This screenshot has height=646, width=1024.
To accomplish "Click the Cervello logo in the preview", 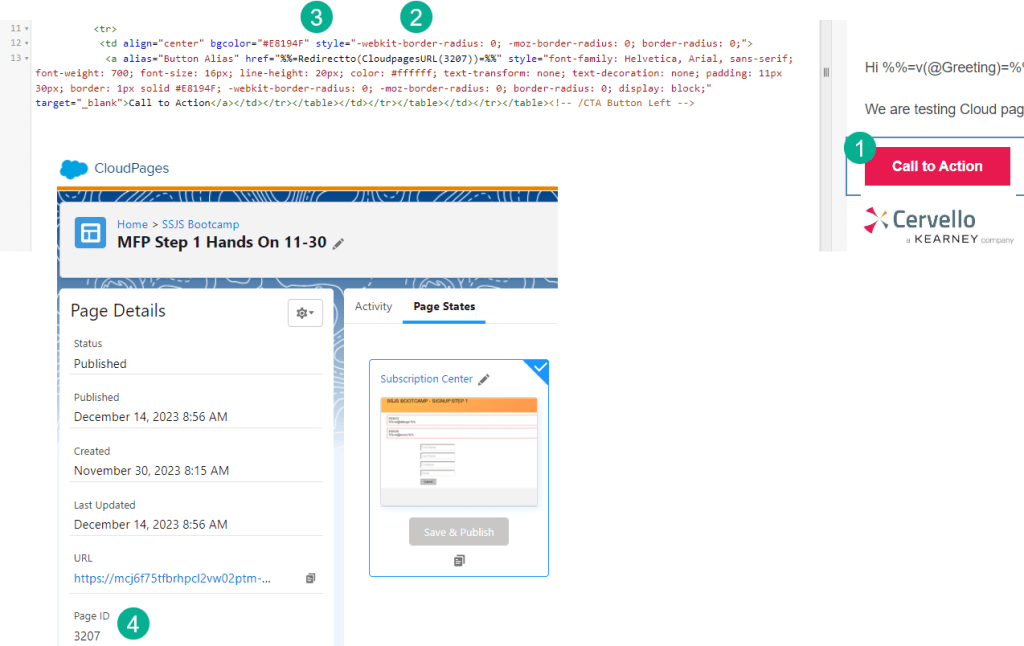I will (920, 220).
